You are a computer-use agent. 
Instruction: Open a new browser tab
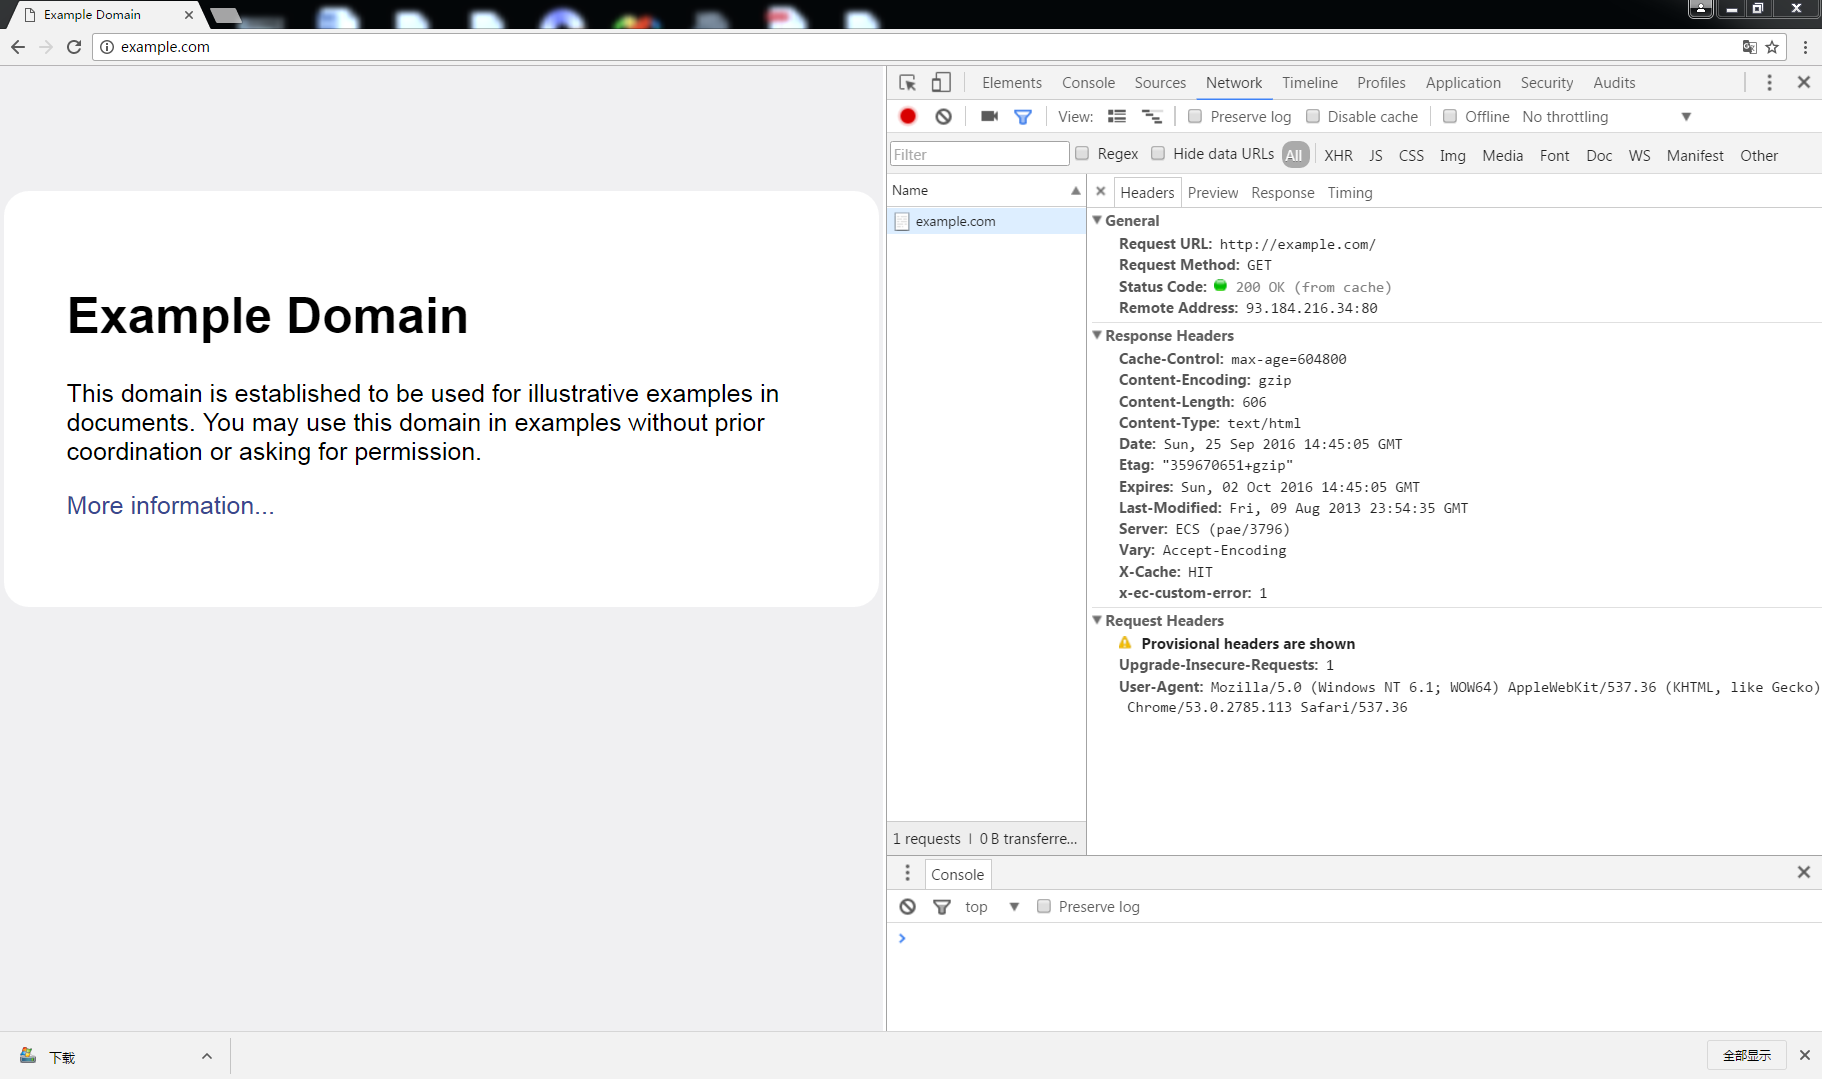(x=225, y=15)
